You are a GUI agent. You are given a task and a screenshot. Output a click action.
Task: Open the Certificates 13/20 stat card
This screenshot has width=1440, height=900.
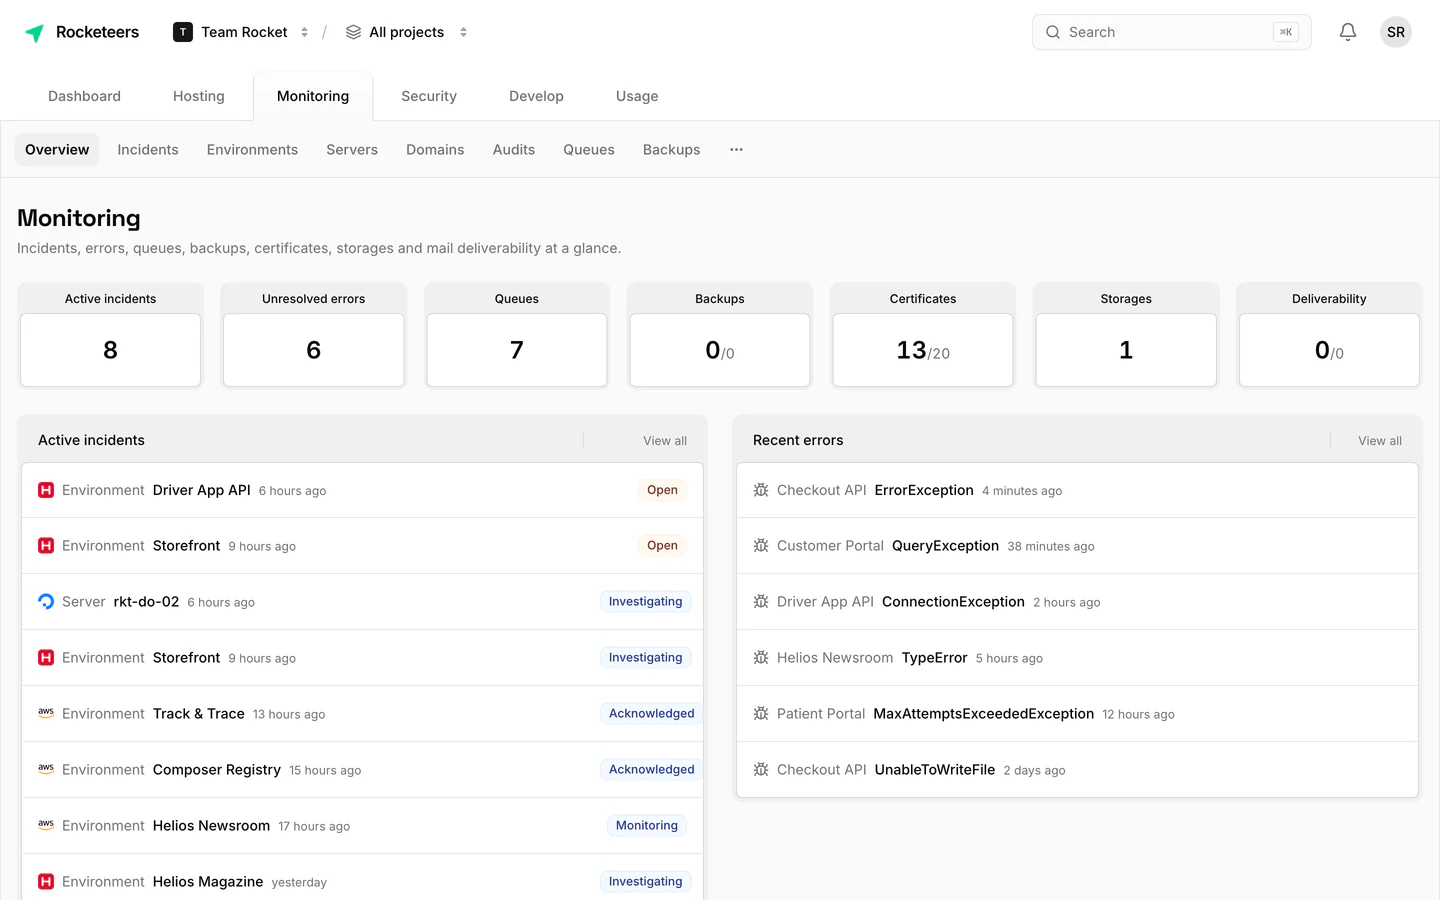pyautogui.click(x=923, y=335)
